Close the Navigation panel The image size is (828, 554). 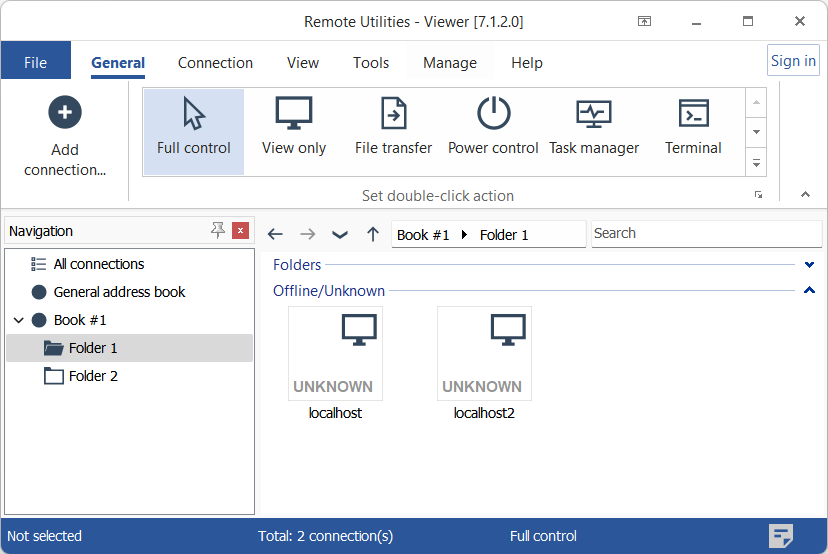pos(240,231)
